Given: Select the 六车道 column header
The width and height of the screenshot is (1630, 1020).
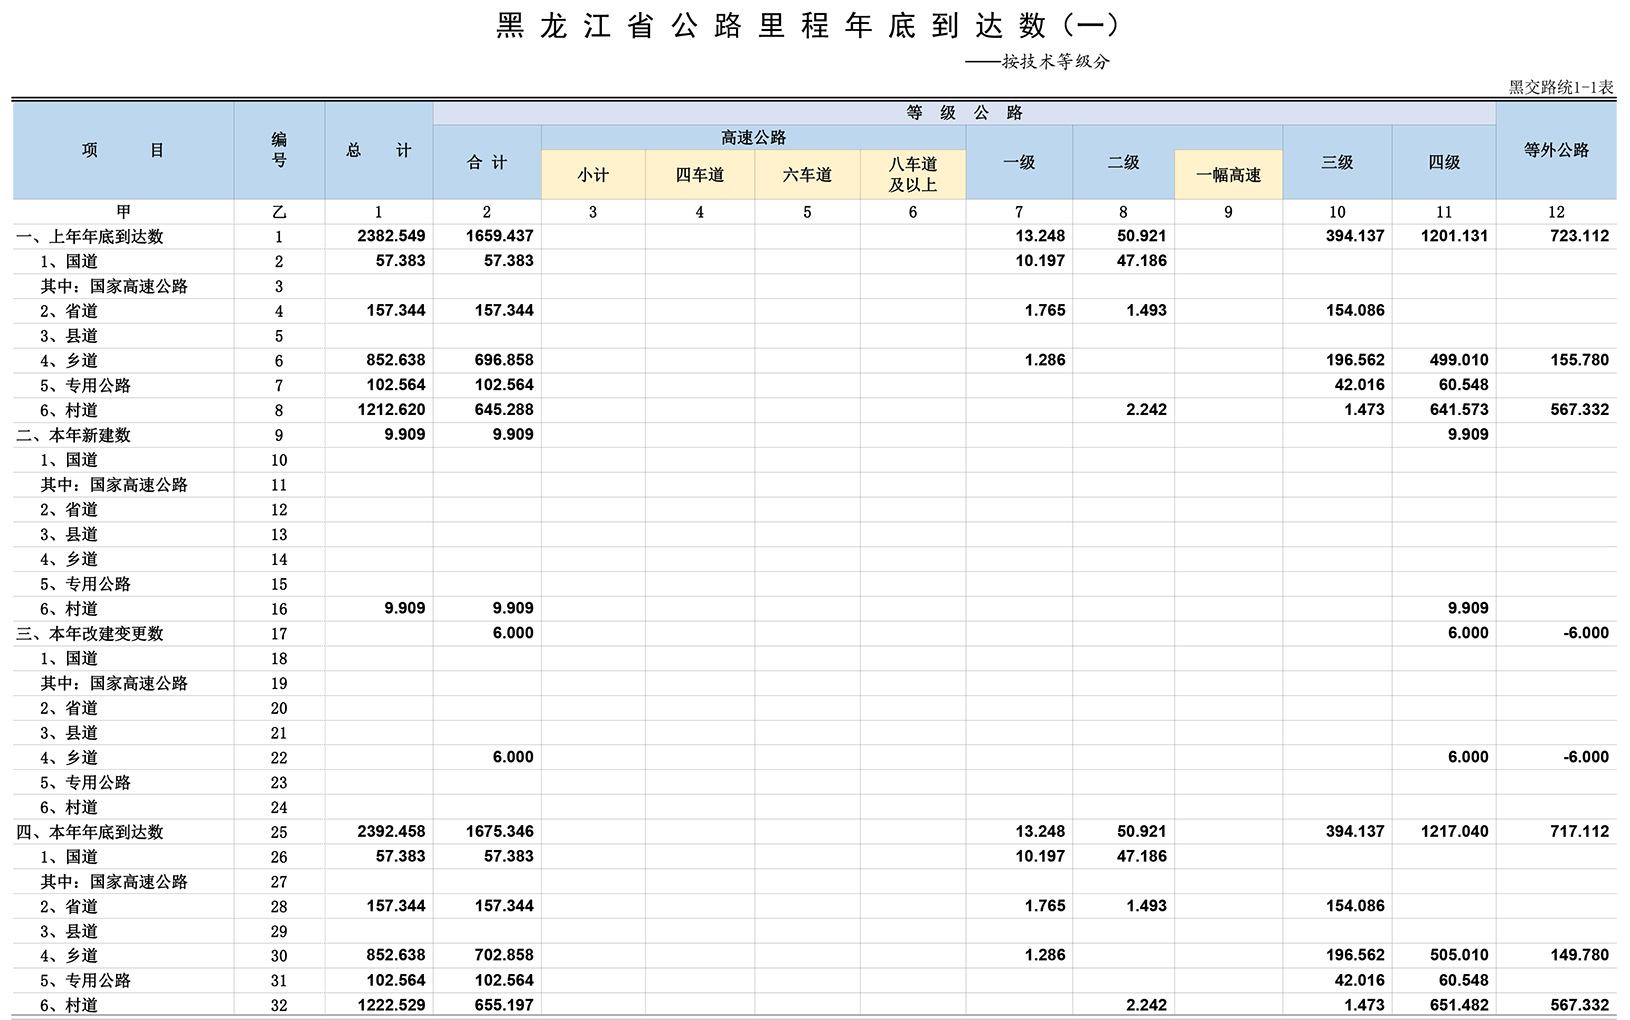Looking at the screenshot, I should click(807, 175).
